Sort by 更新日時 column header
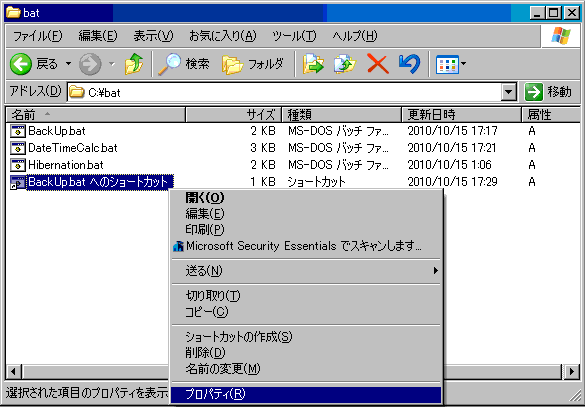585x407 pixels. tap(462, 115)
